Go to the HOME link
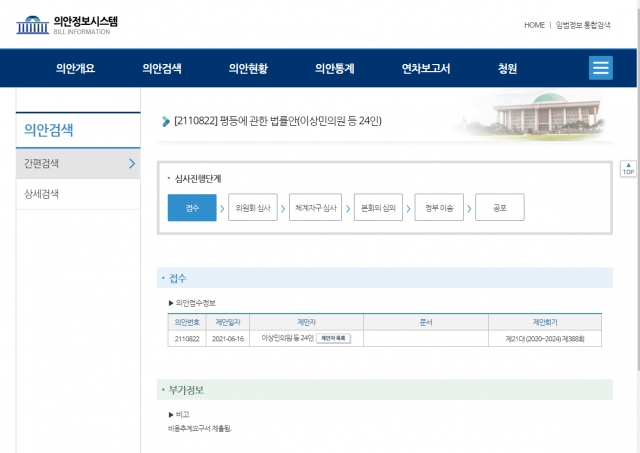Image resolution: width=640 pixels, height=453 pixels. click(534, 25)
